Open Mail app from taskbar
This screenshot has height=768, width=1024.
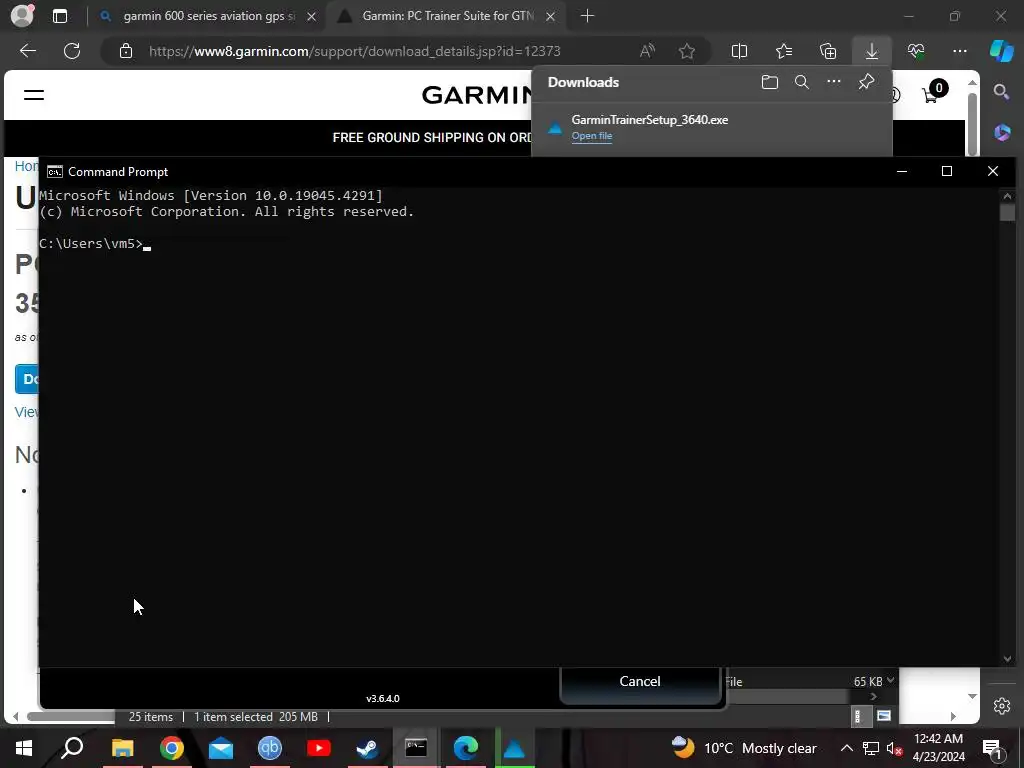(221, 748)
